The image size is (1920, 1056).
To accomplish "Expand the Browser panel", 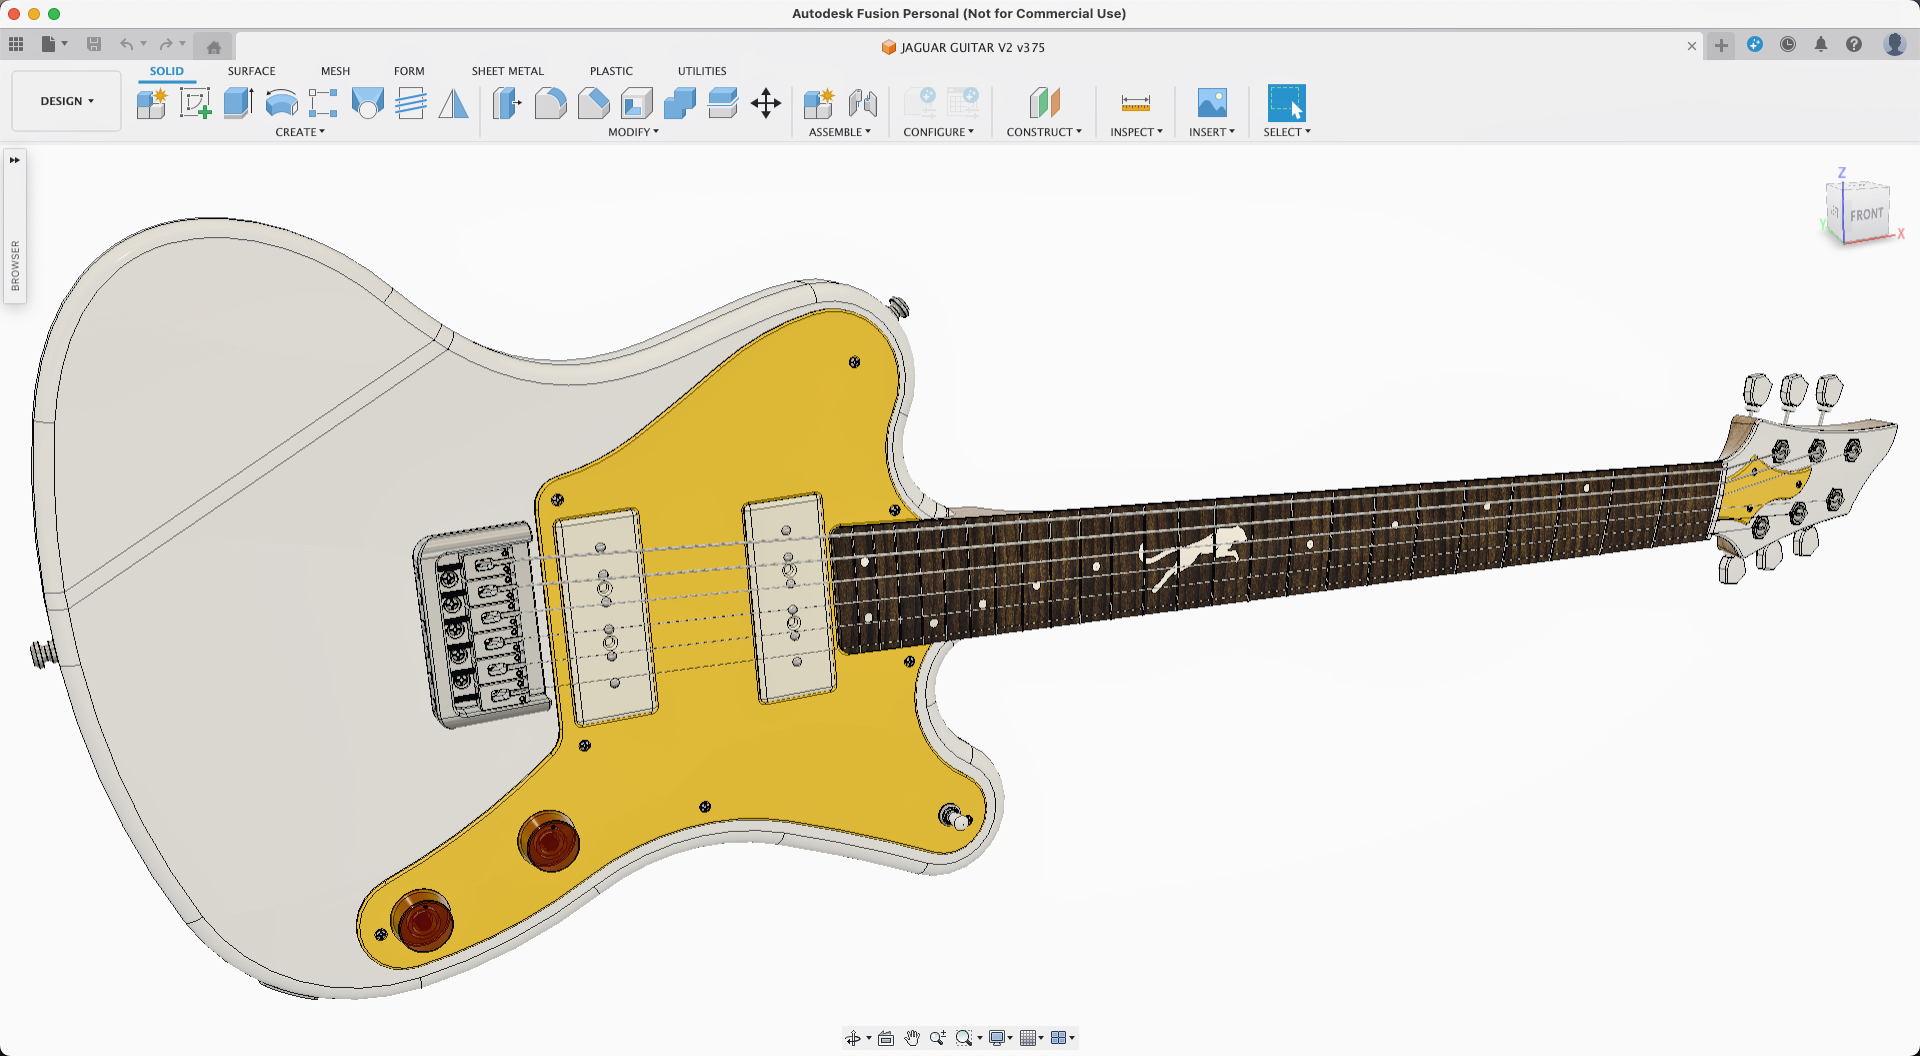I will (15, 160).
